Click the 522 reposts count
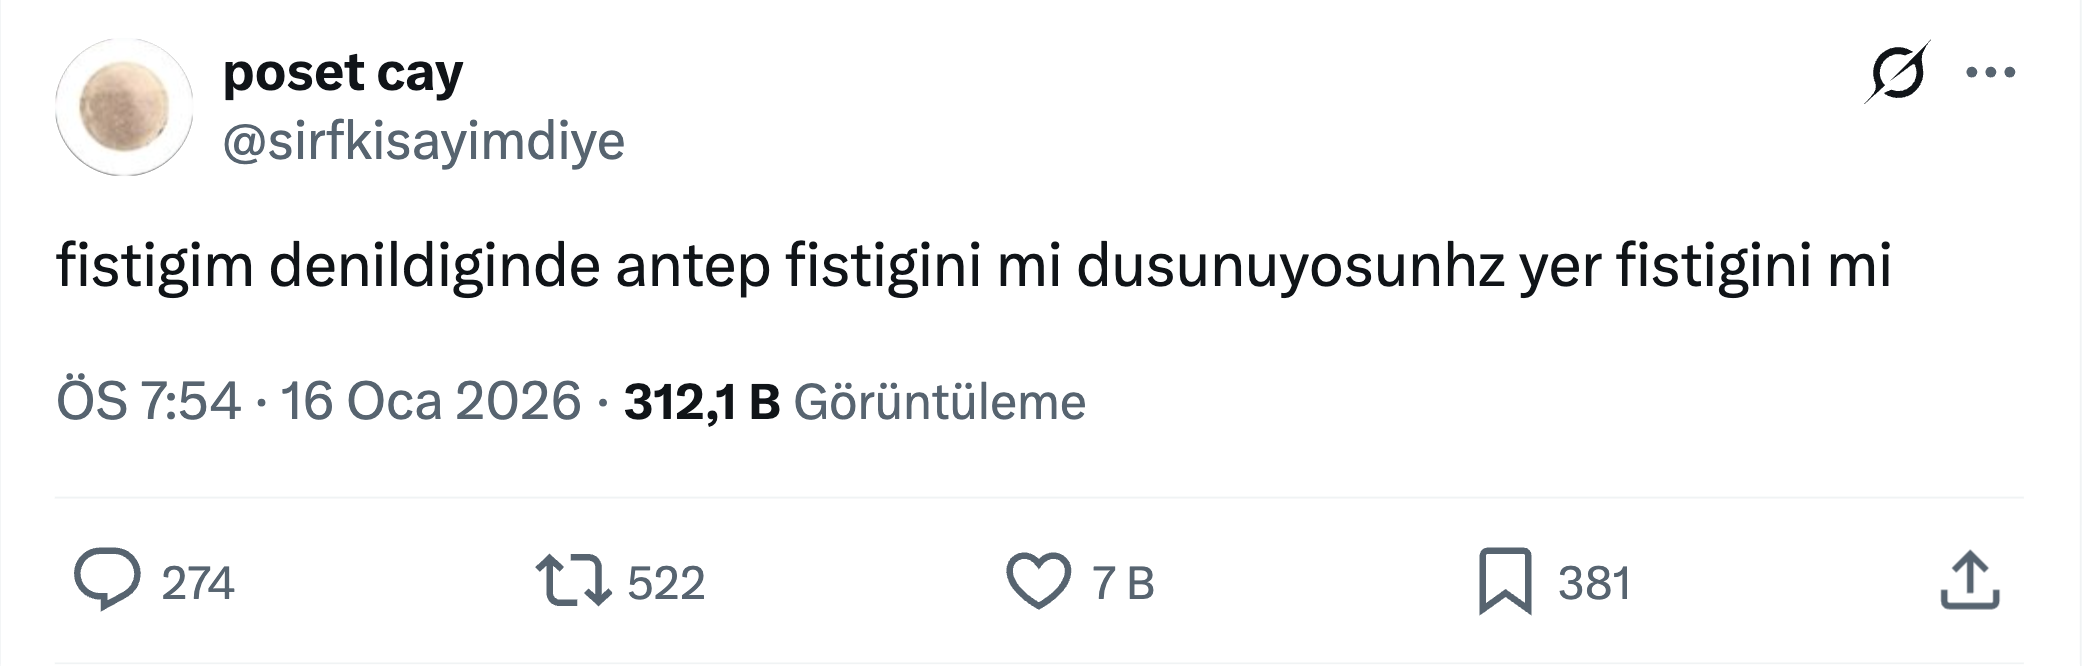Screen dimensions: 2084x666 point(666,583)
